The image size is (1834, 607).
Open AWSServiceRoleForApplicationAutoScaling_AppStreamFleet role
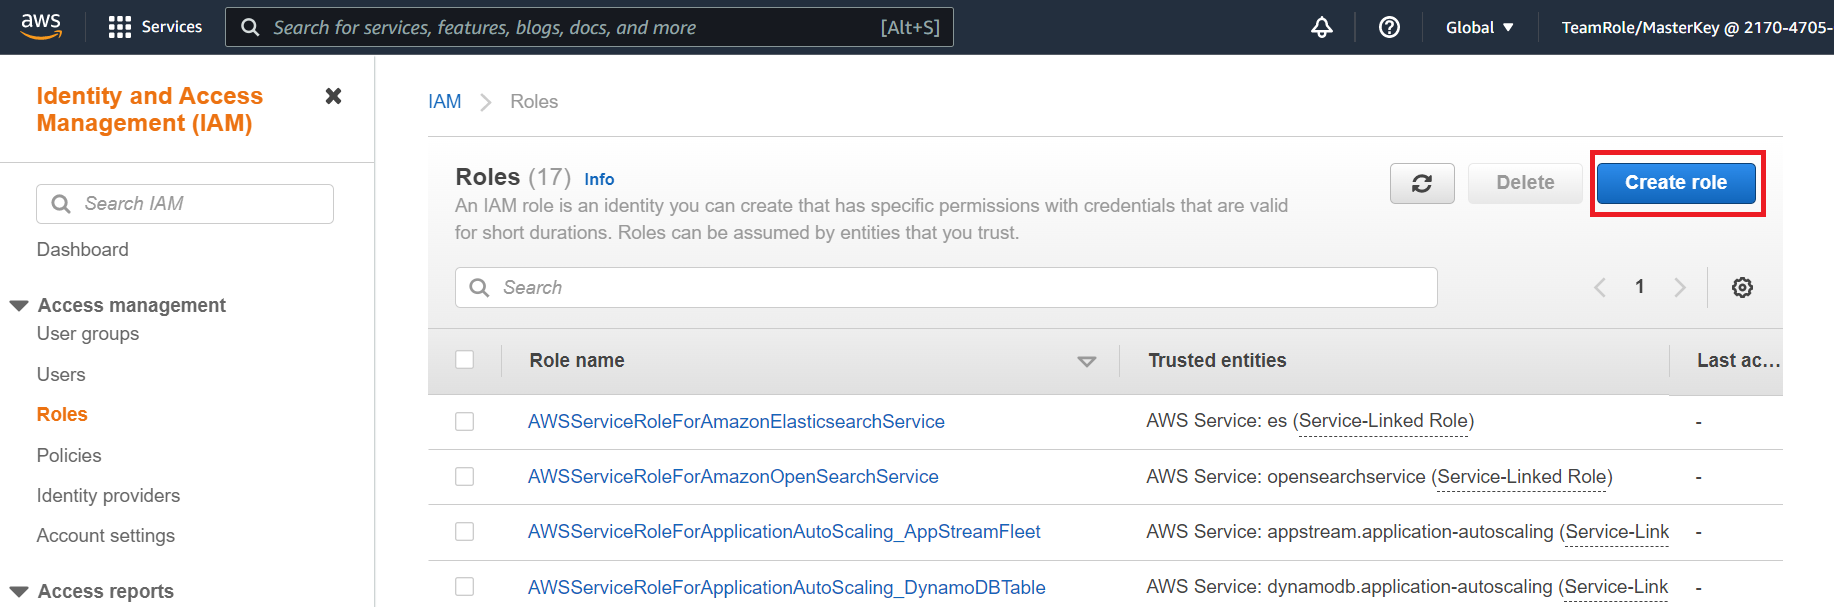click(784, 532)
